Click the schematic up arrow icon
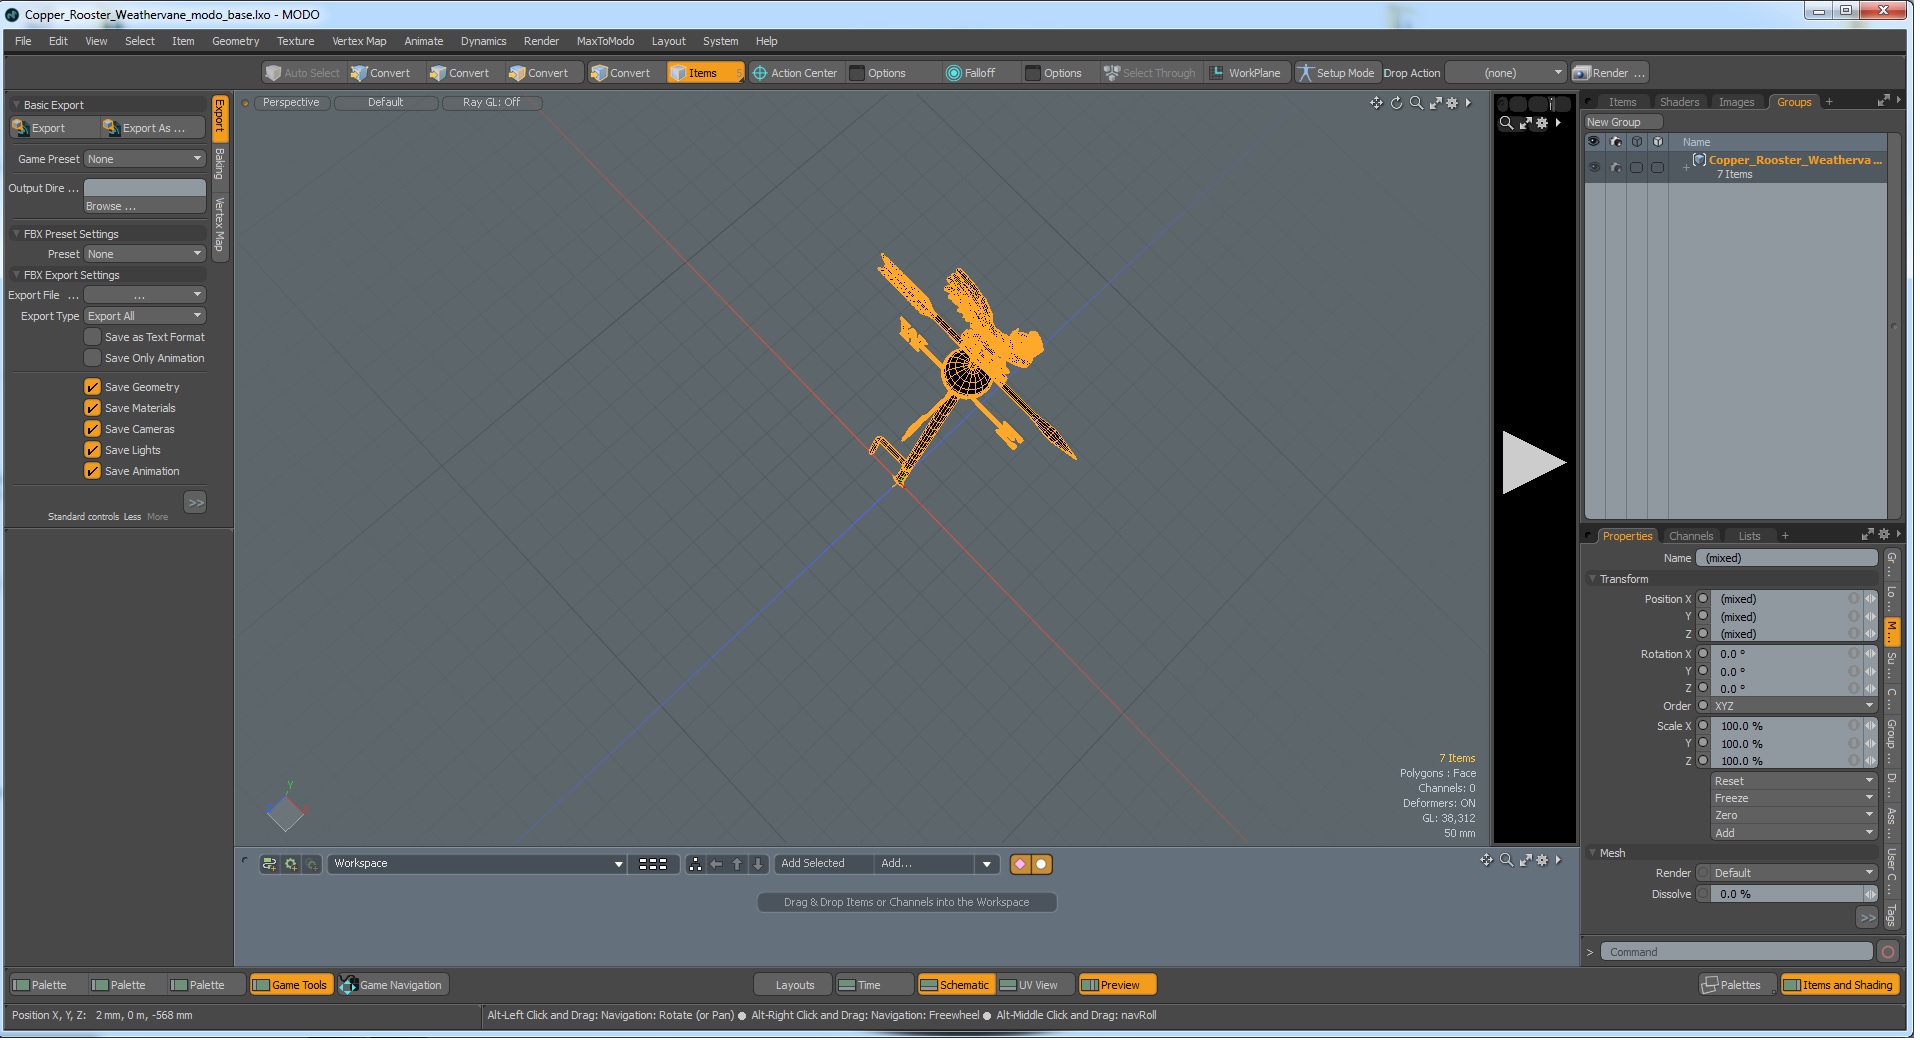1920x1040 pixels. (737, 864)
